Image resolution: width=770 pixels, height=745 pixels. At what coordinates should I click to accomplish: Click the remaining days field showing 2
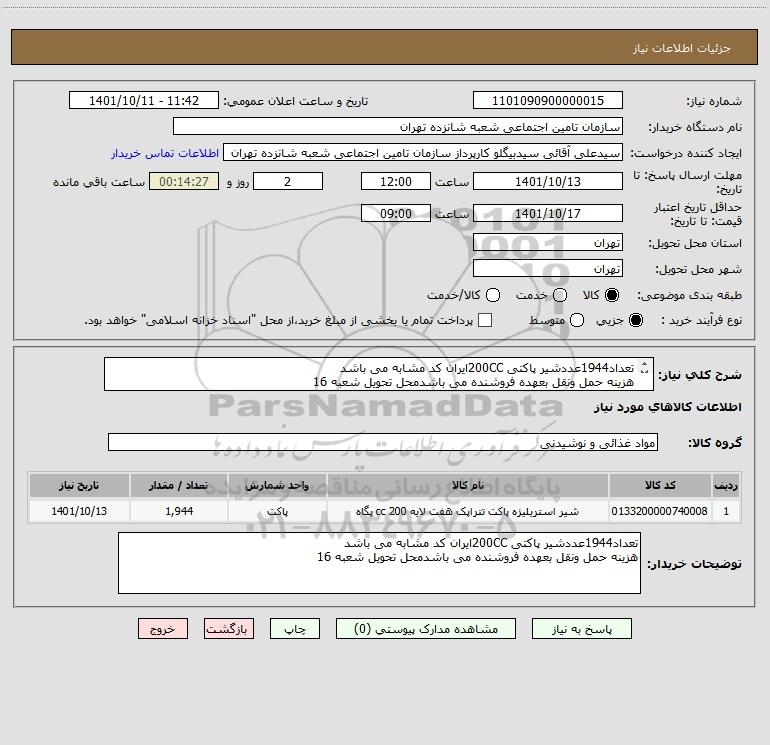[288, 181]
